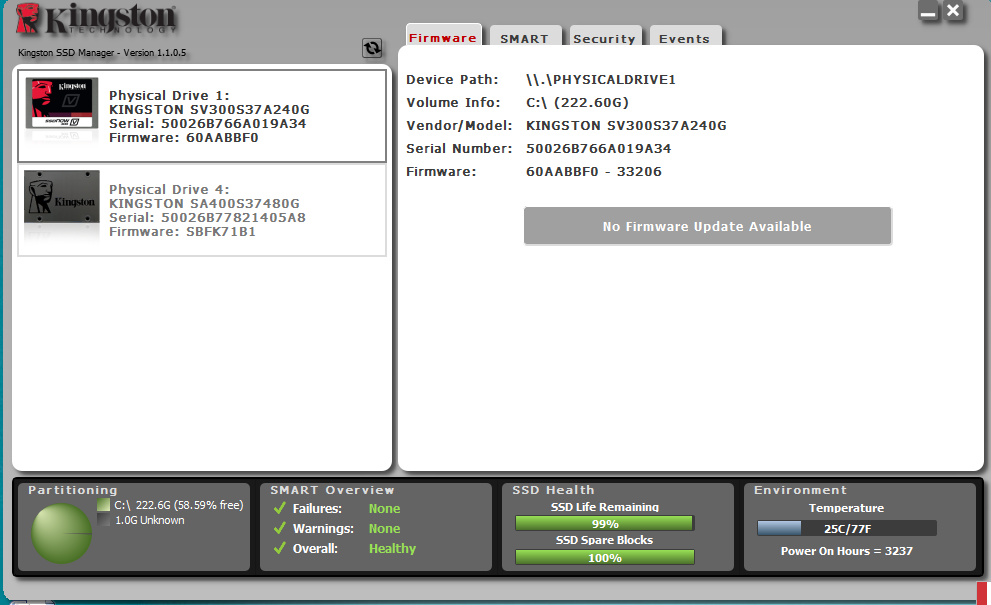The width and height of the screenshot is (991, 605).
Task: Click Vendor/Model value KINGSTON SV300S37A240G in details
Action: pyautogui.click(x=626, y=125)
